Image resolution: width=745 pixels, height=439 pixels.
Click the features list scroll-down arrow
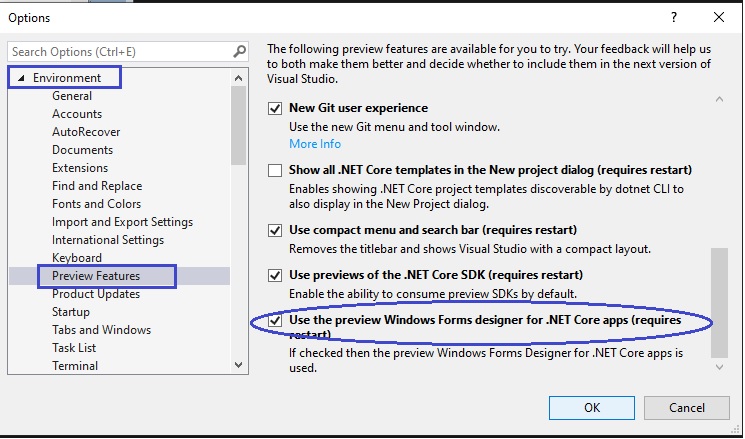click(719, 367)
